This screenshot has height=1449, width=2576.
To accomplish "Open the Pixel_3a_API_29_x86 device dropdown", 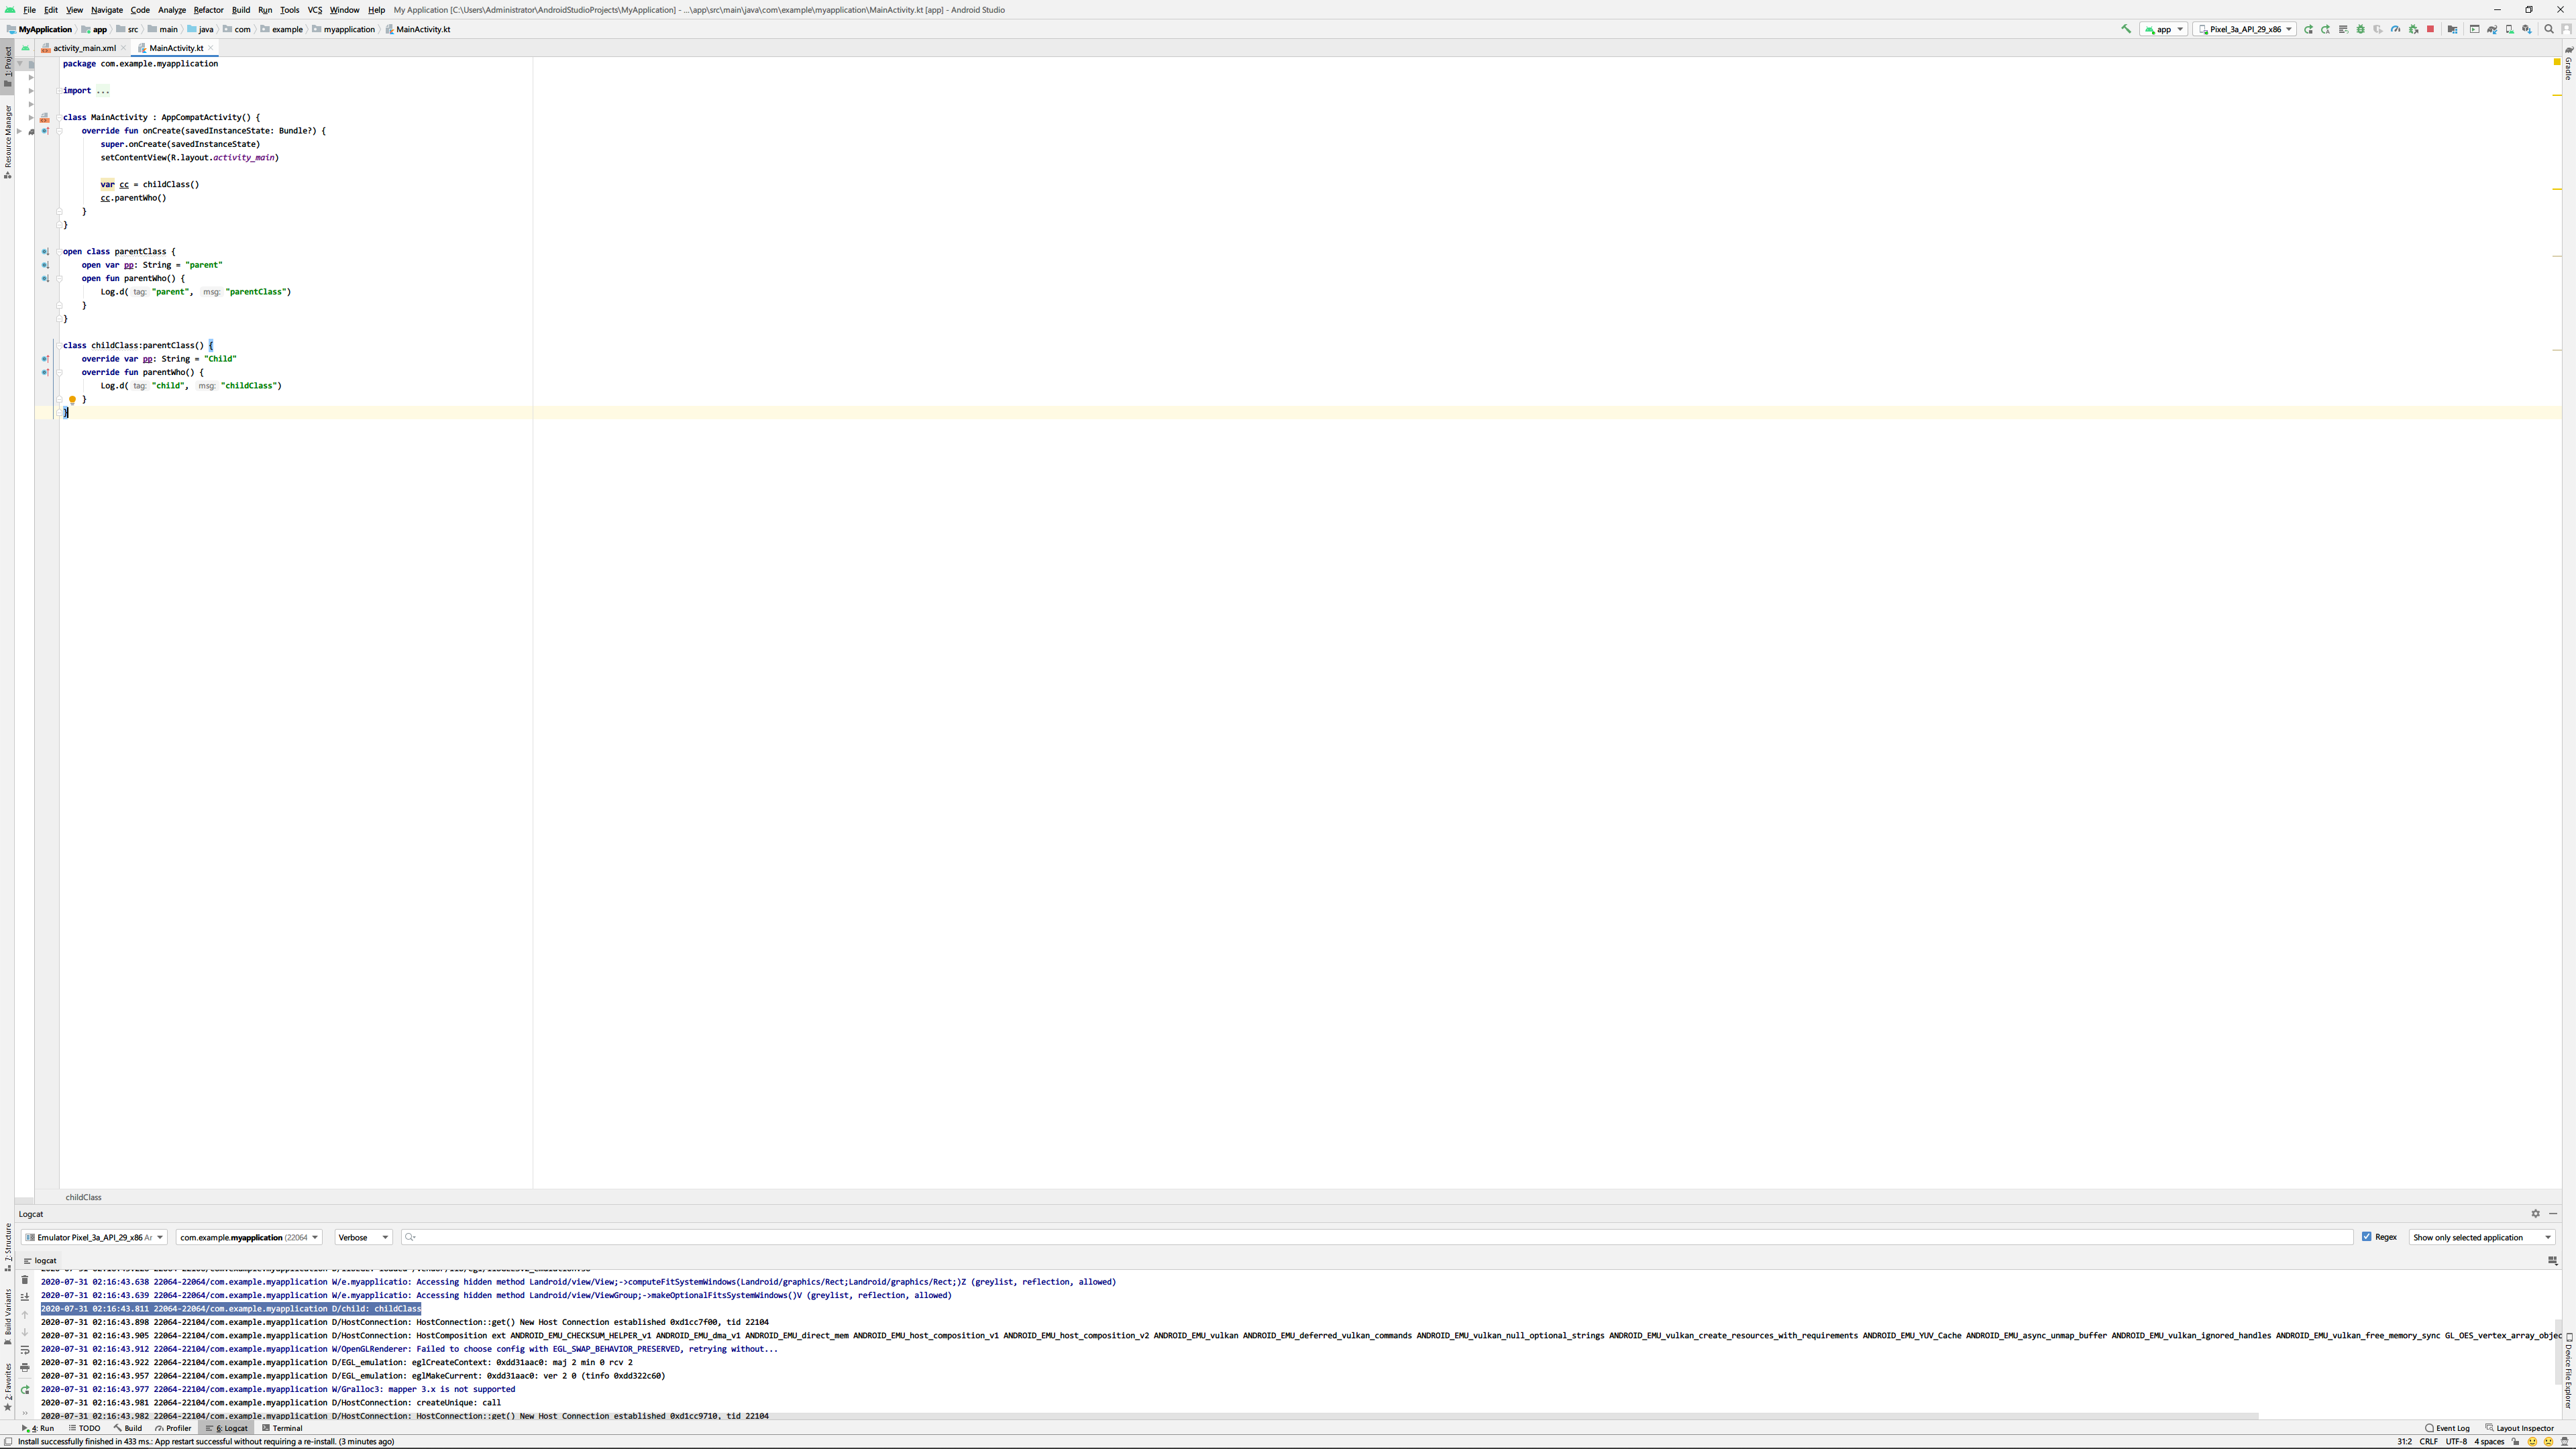I will (2245, 29).
